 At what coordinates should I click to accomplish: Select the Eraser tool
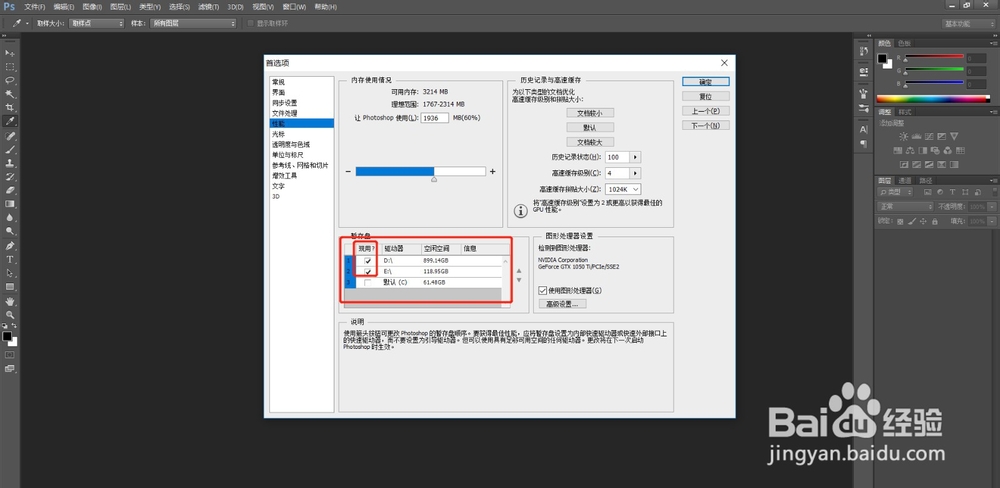[10, 190]
